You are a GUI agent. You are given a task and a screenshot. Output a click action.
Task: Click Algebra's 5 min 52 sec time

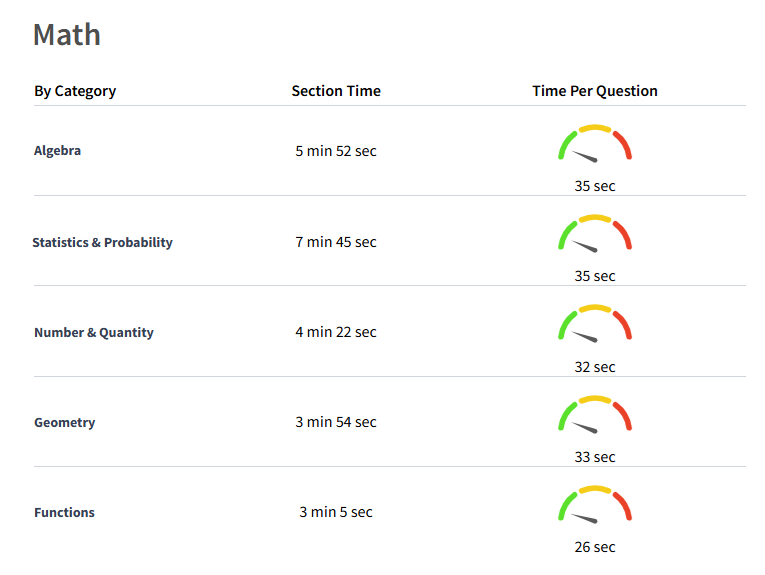coord(336,151)
